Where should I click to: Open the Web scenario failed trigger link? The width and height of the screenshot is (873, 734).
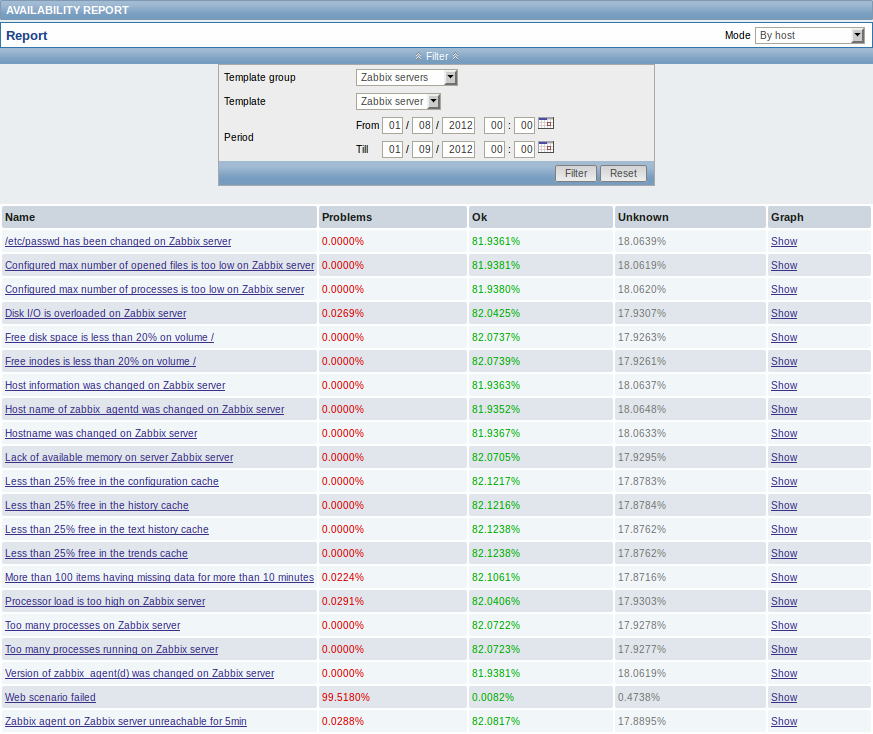tap(51, 696)
